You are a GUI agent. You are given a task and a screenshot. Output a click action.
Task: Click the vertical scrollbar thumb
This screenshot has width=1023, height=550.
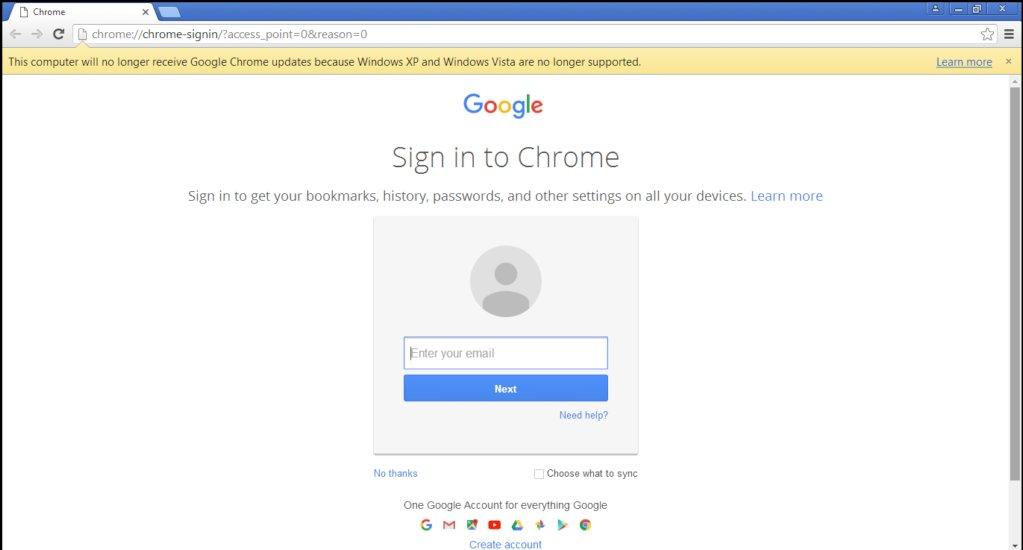(1015, 283)
